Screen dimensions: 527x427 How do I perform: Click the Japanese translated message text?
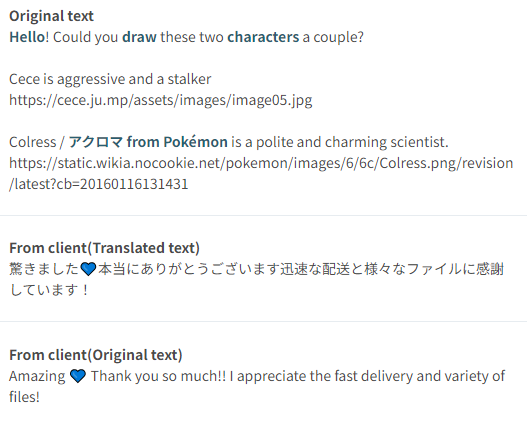(256, 279)
